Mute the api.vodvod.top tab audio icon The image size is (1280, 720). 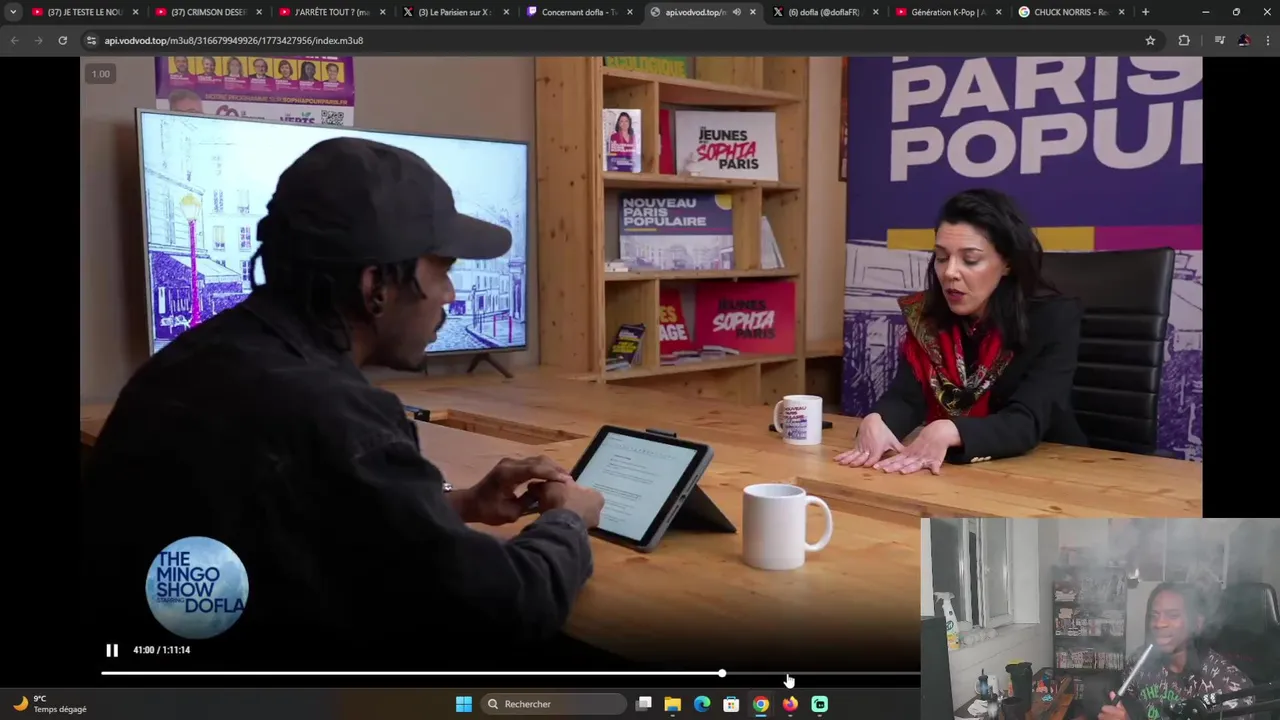click(736, 12)
